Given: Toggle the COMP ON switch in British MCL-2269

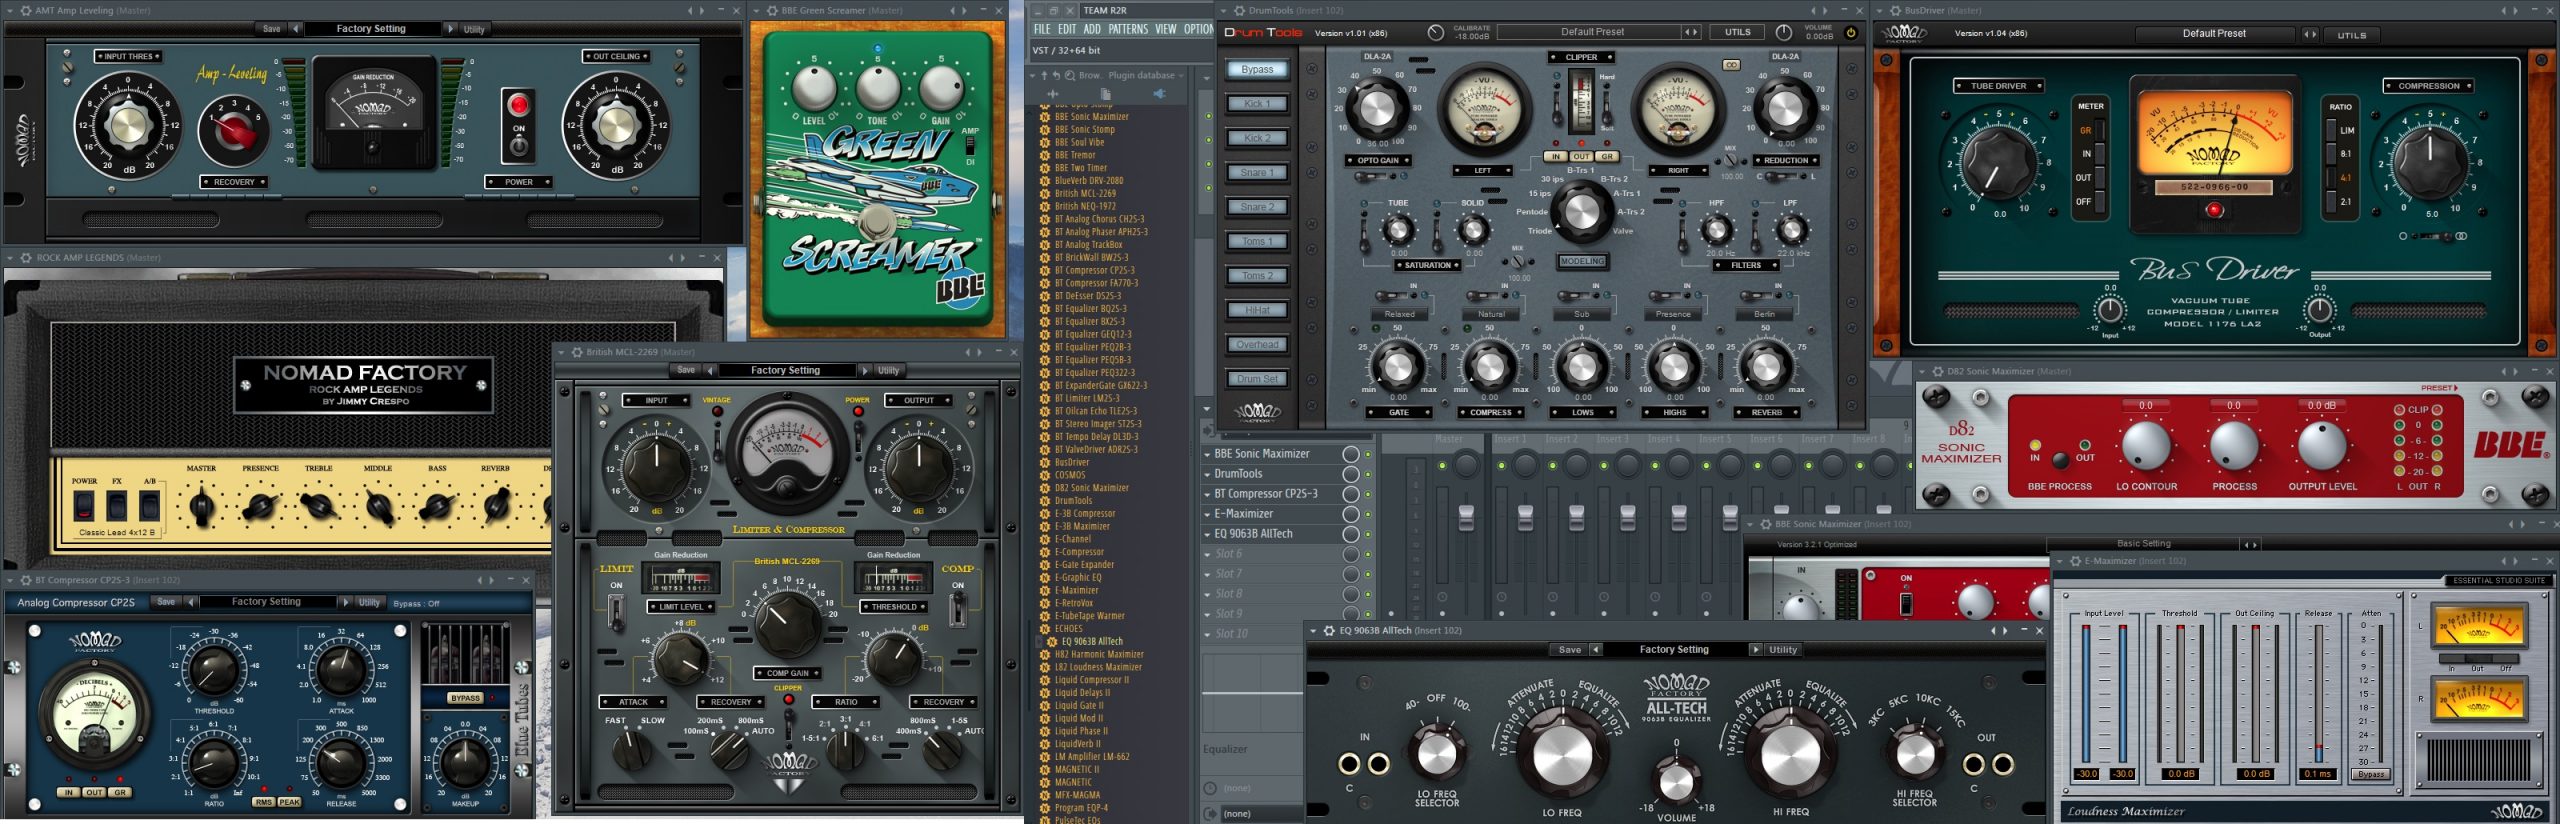Looking at the screenshot, I should [958, 608].
